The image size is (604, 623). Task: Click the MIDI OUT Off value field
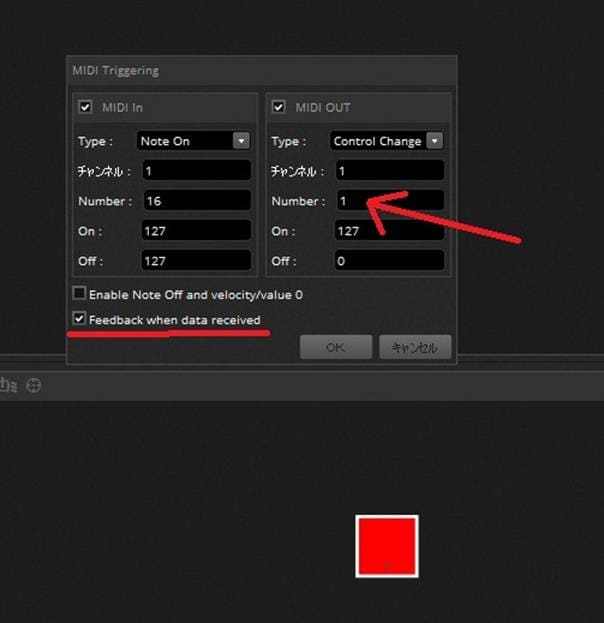[388, 261]
